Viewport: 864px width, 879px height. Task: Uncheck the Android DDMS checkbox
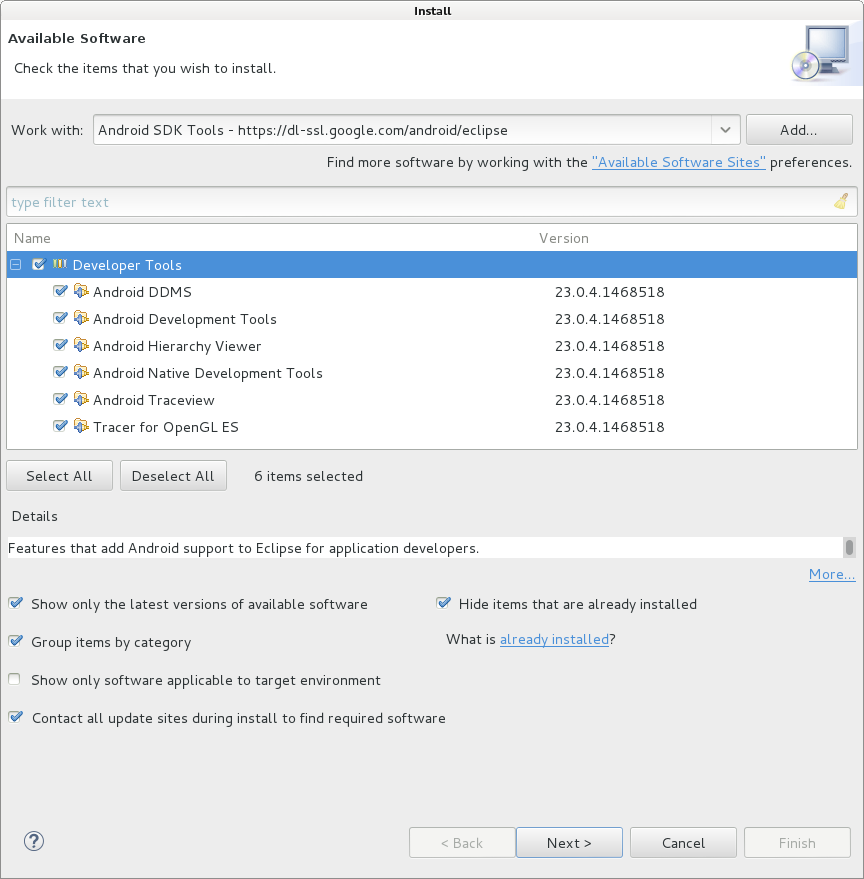pos(60,291)
